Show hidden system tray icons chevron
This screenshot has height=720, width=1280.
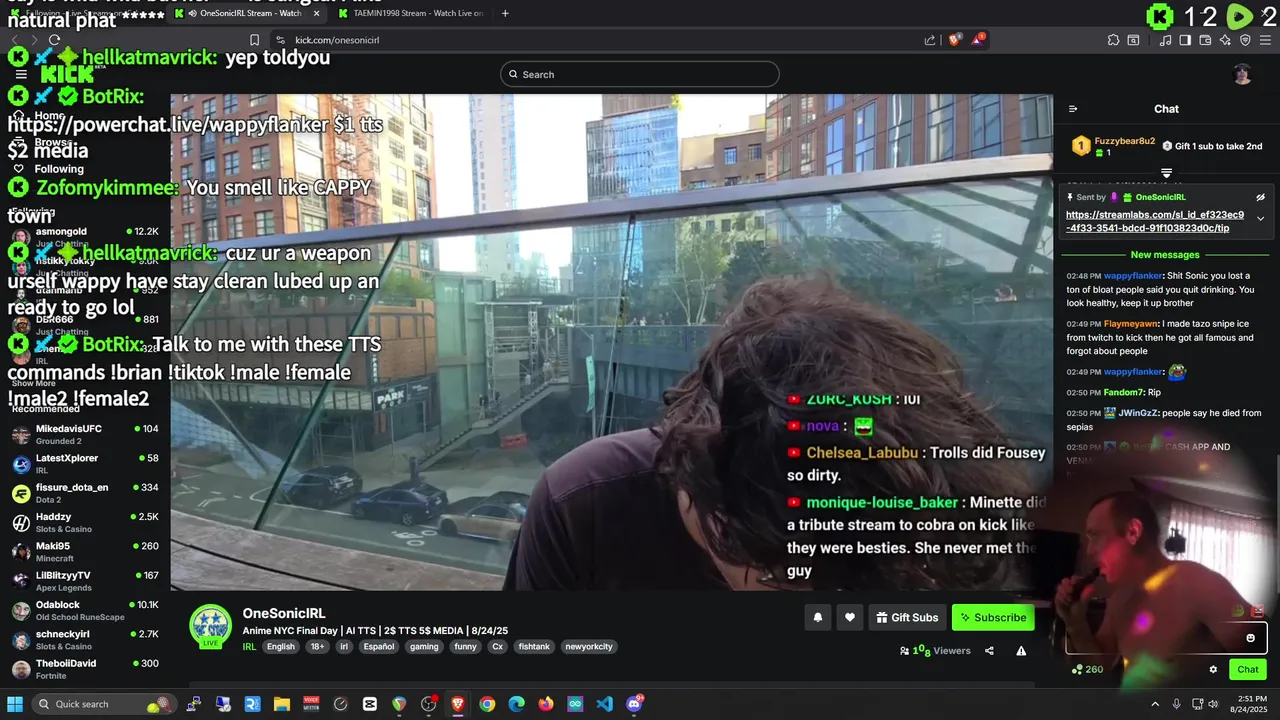(1155, 704)
